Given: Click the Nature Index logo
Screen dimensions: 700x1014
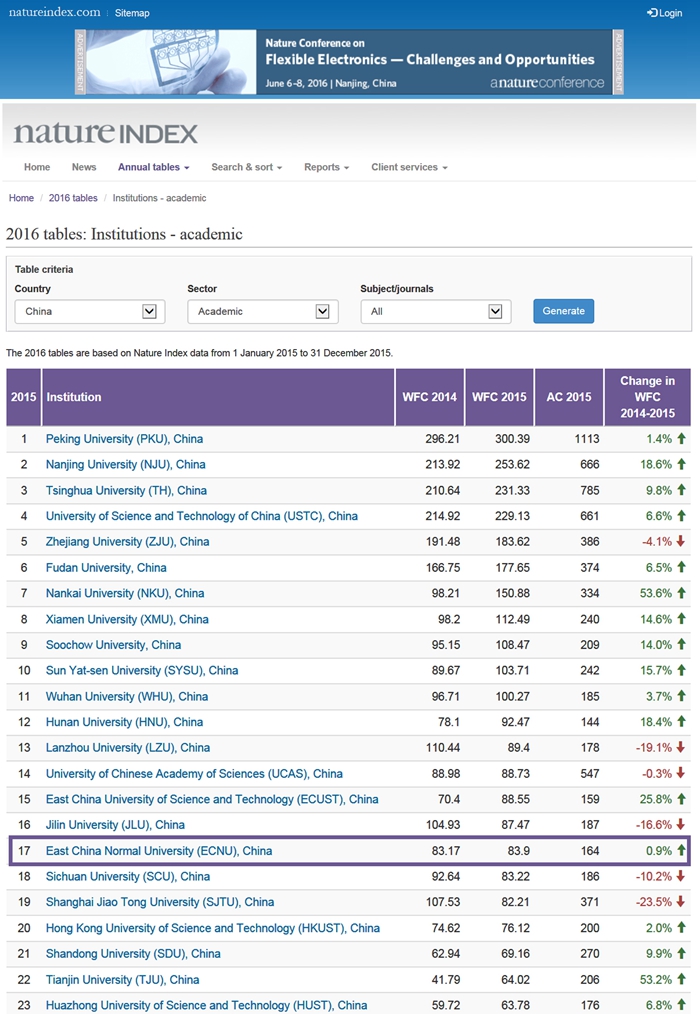Looking at the screenshot, I should 106,133.
